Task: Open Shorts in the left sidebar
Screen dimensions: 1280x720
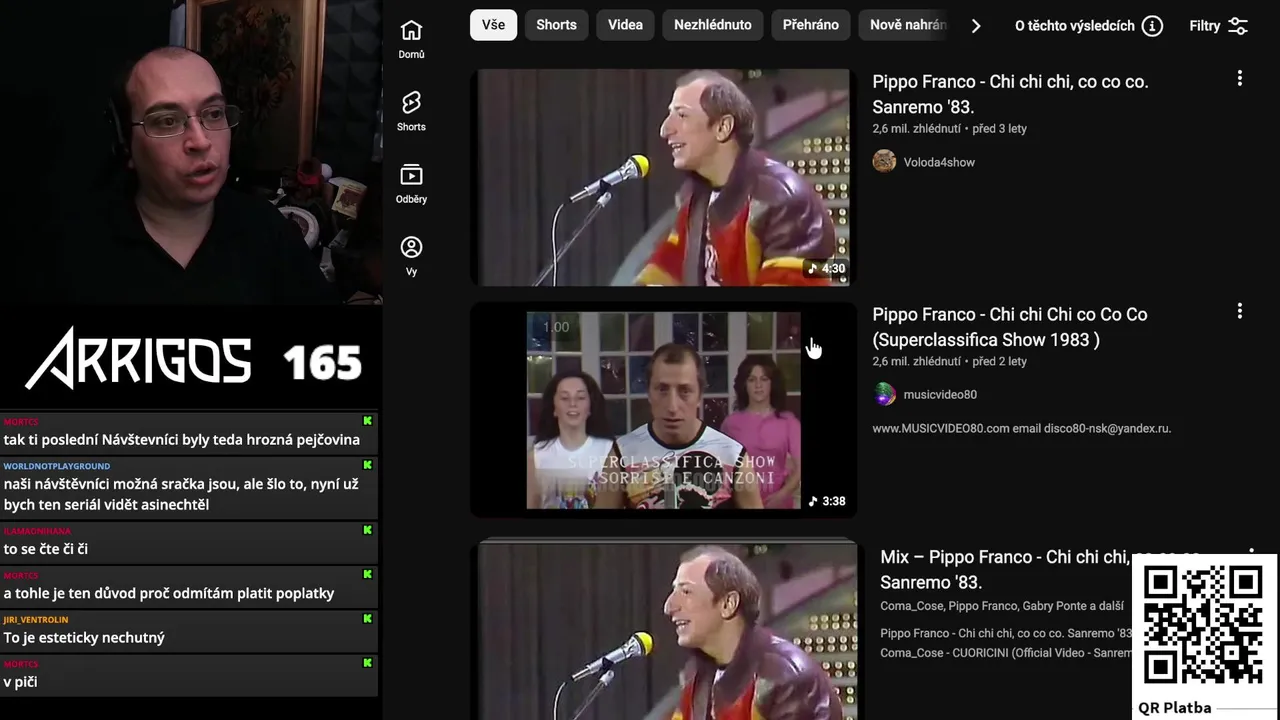Action: (411, 111)
